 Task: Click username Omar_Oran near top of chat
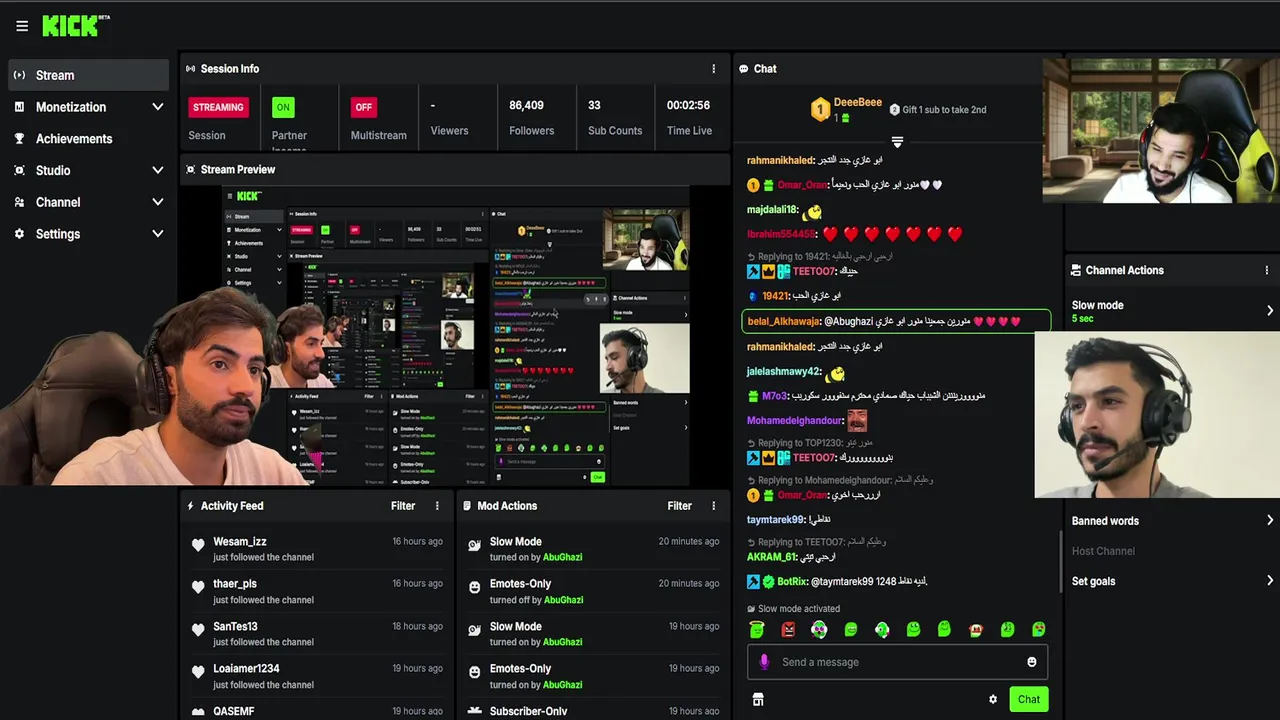[803, 185]
